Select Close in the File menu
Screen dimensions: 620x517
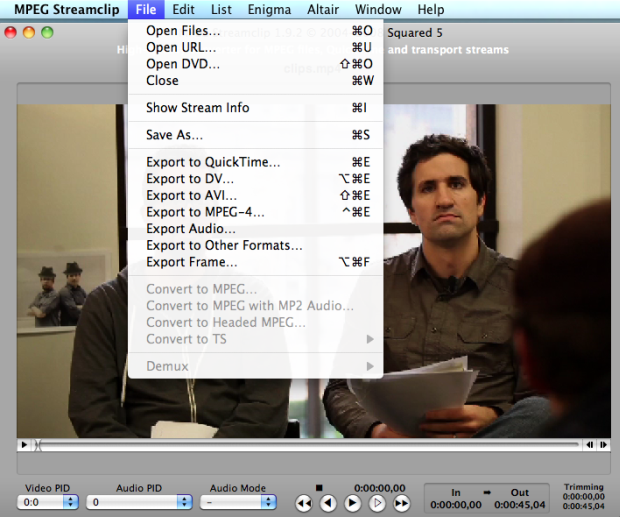click(x=255, y=81)
